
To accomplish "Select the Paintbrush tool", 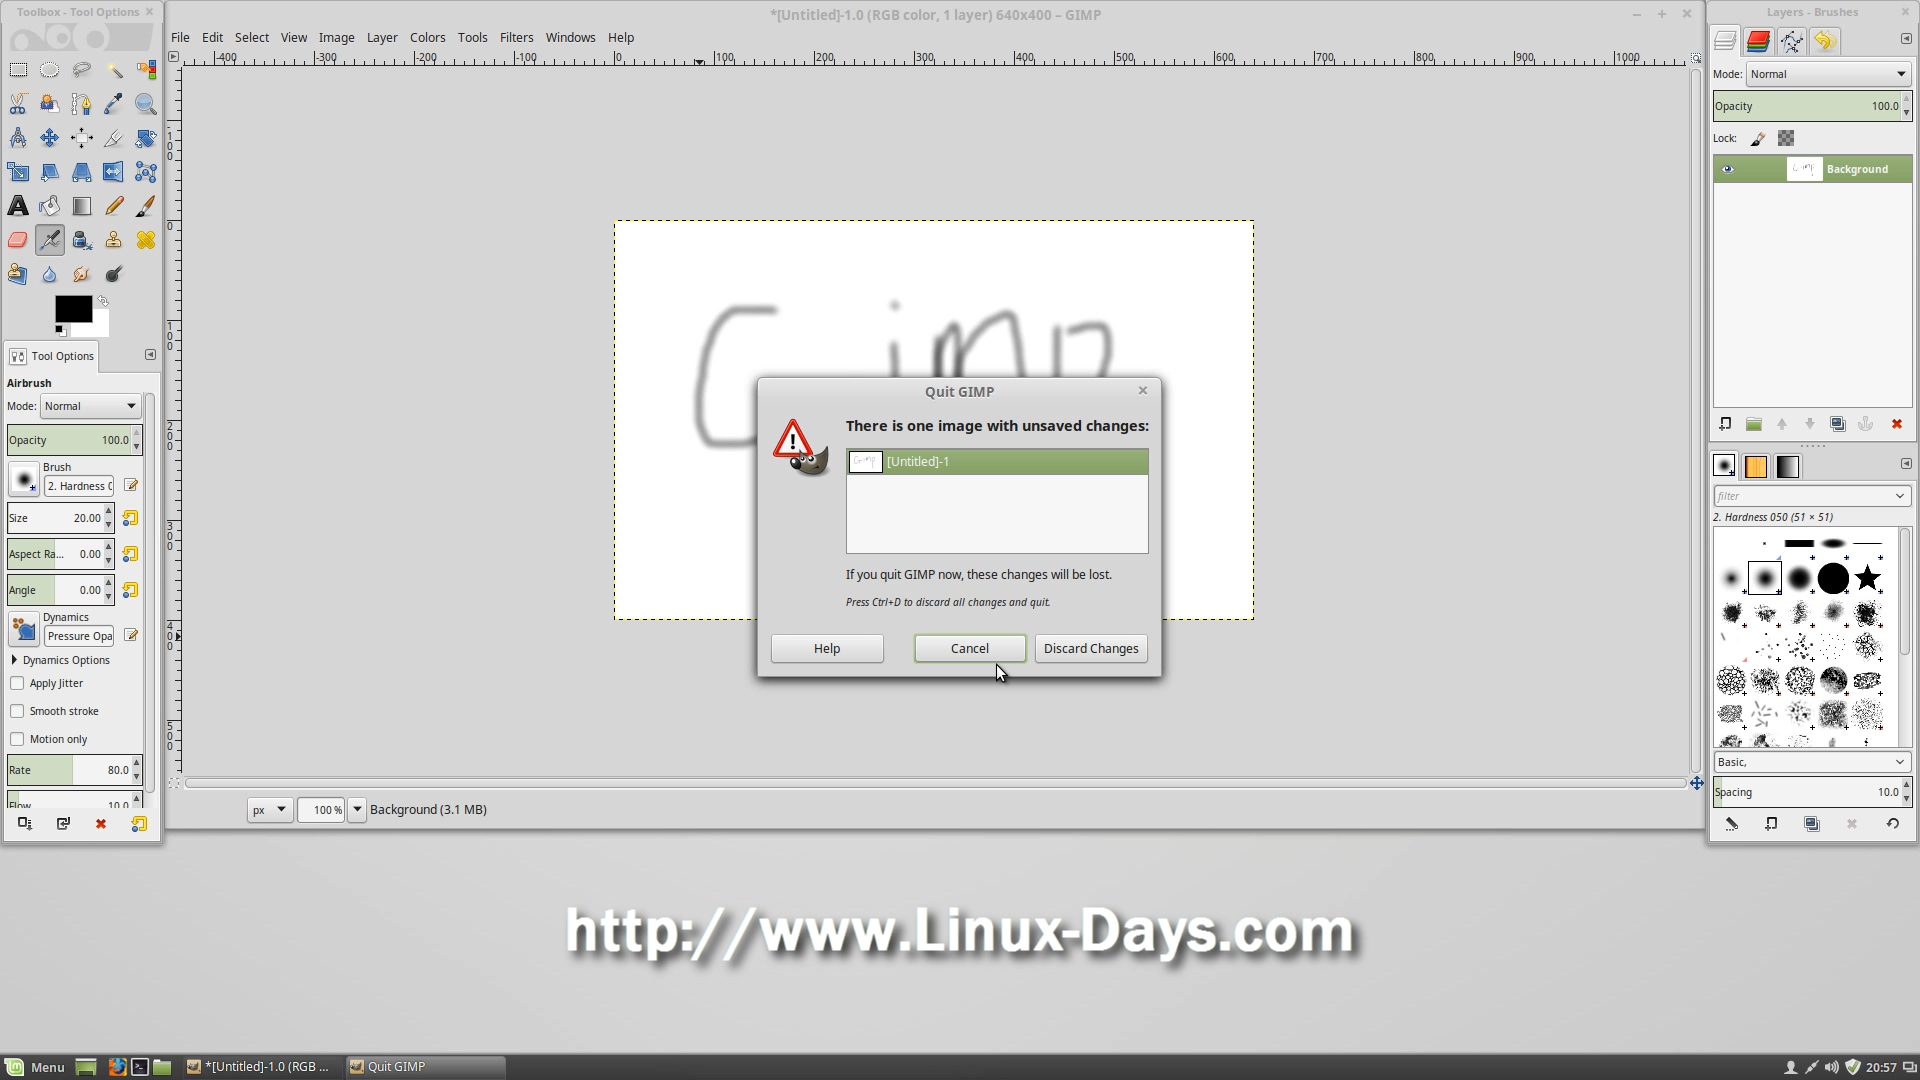I will (x=146, y=206).
